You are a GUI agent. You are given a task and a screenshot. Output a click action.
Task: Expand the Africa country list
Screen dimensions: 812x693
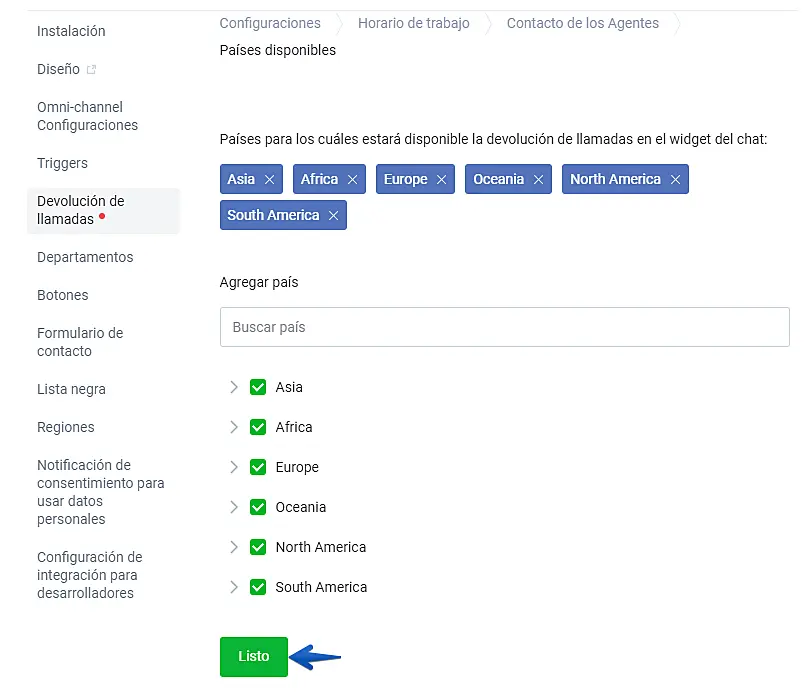coord(234,427)
